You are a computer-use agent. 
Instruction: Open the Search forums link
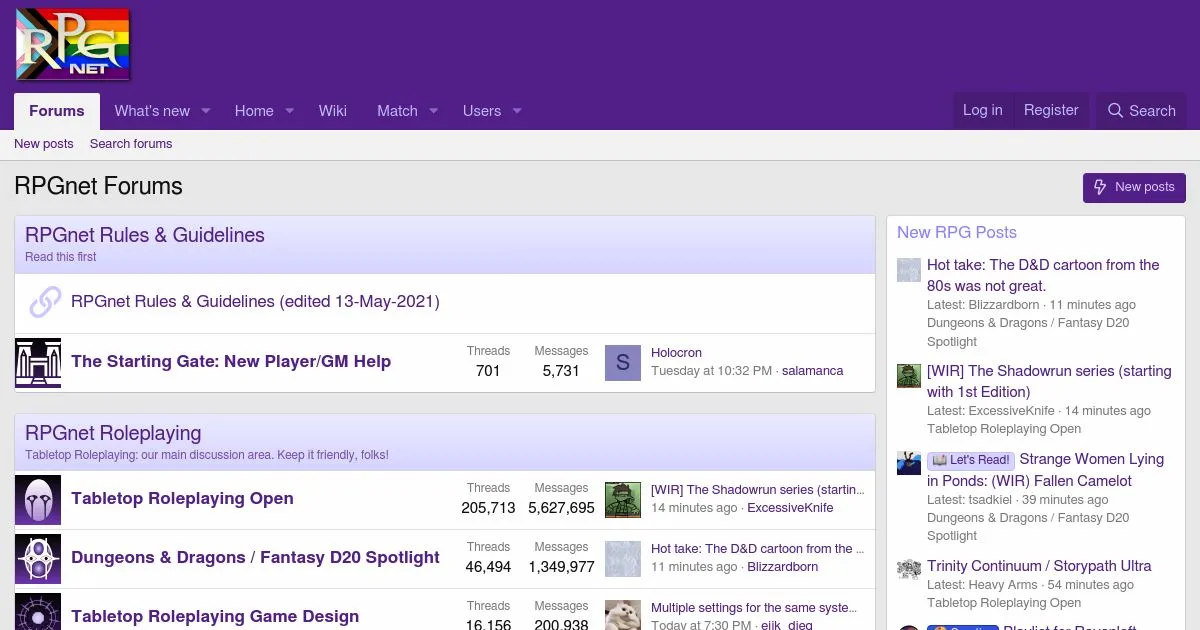[131, 144]
